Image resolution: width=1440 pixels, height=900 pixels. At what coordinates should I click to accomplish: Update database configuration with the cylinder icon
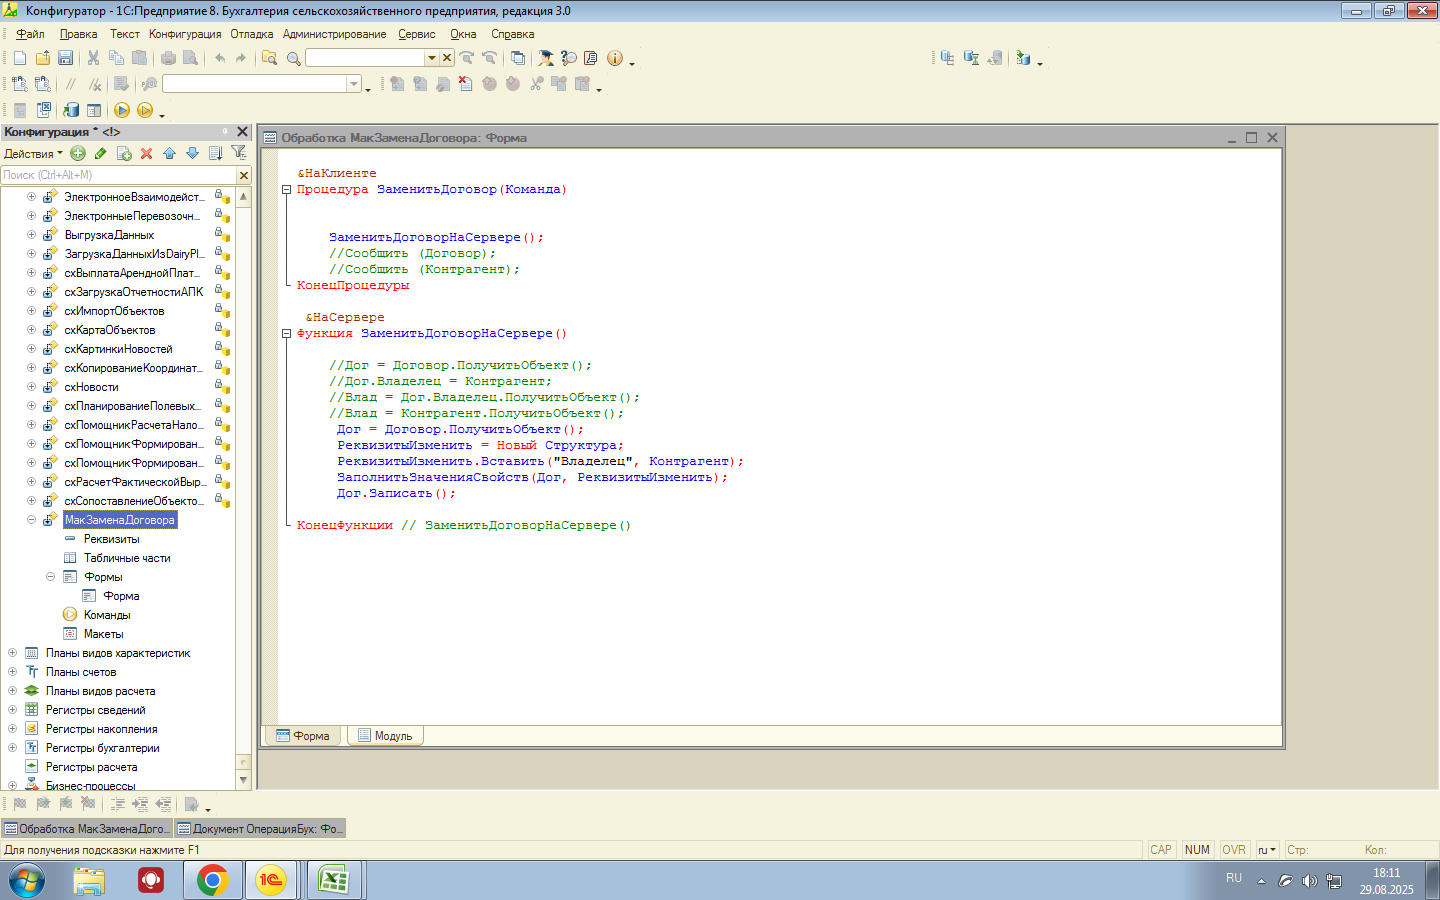tap(71, 110)
